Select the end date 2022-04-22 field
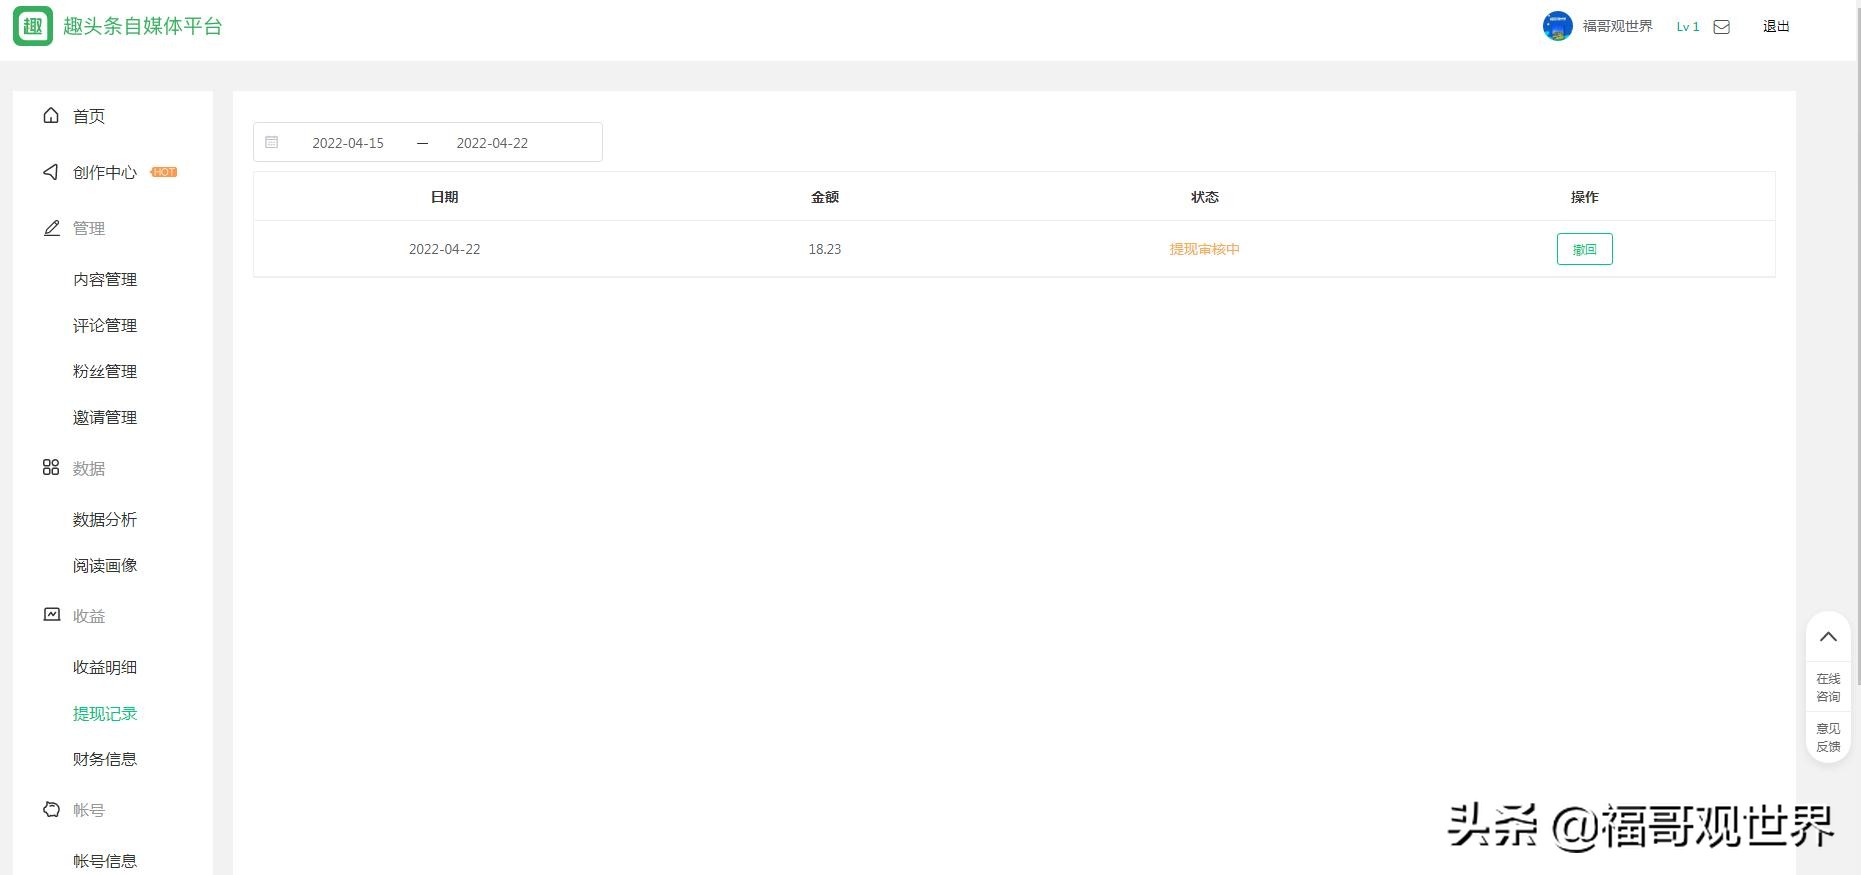 pyautogui.click(x=492, y=143)
